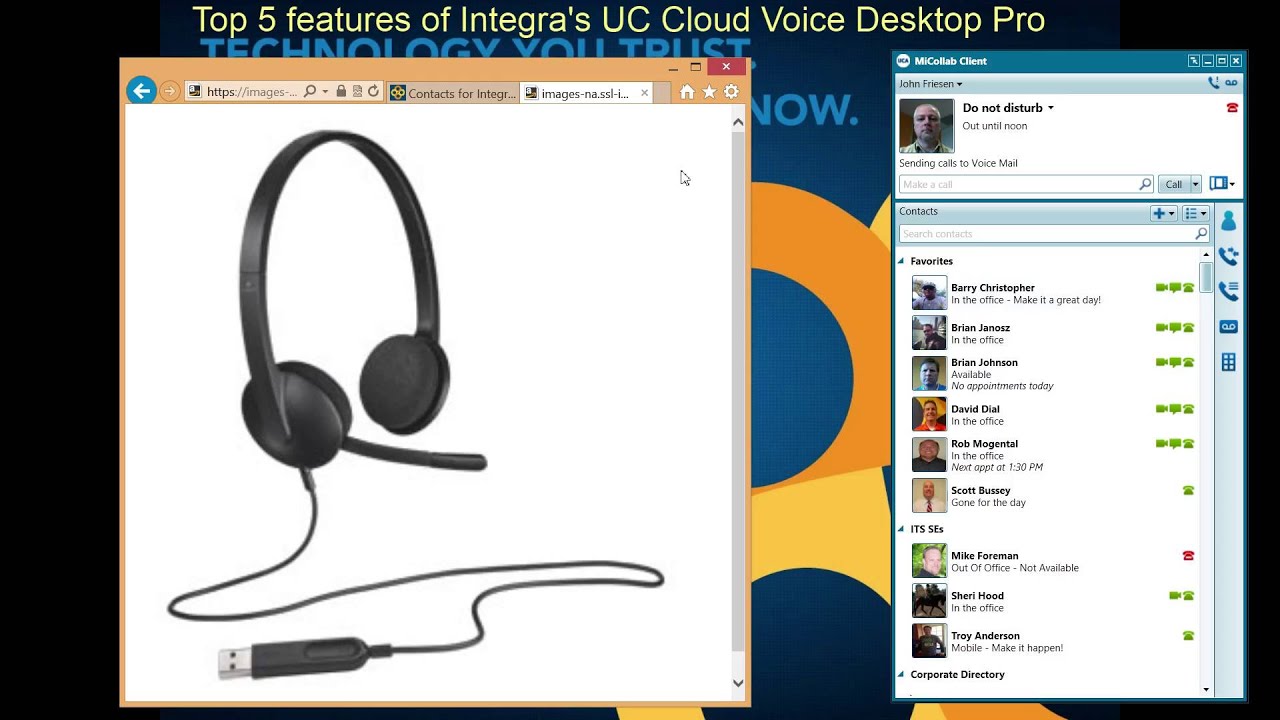Select Mike Foreman contact name
This screenshot has height=720, width=1280.
click(x=984, y=556)
